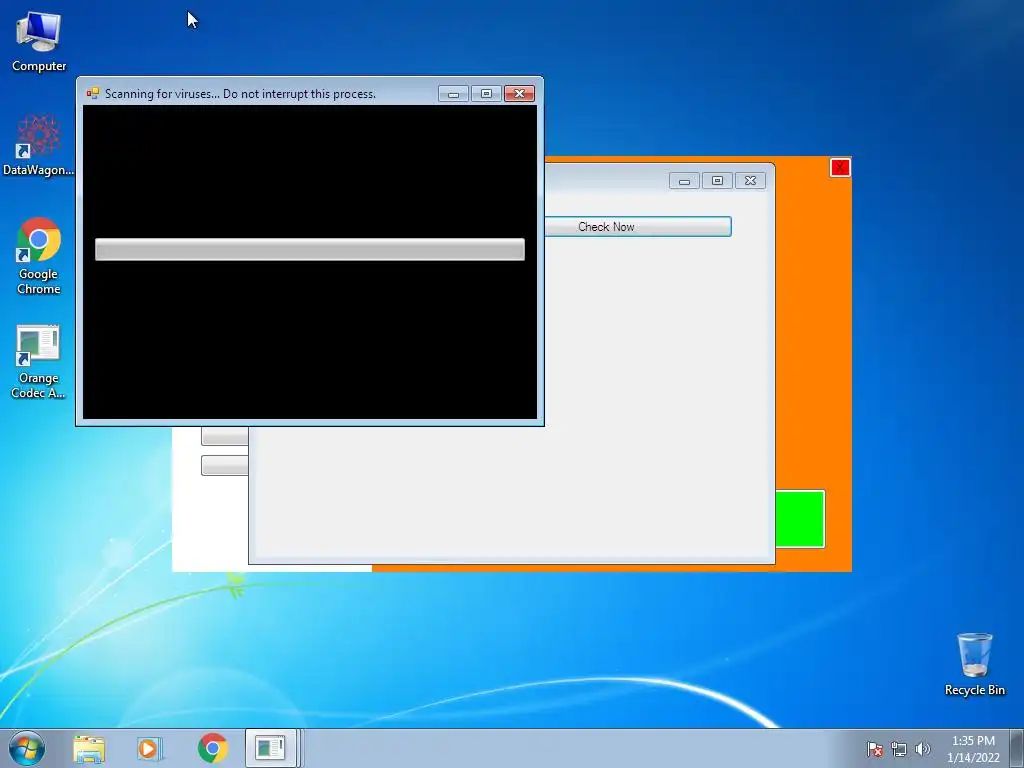Open File Explorer from the taskbar
Viewport: 1024px width, 768px height.
[89, 748]
